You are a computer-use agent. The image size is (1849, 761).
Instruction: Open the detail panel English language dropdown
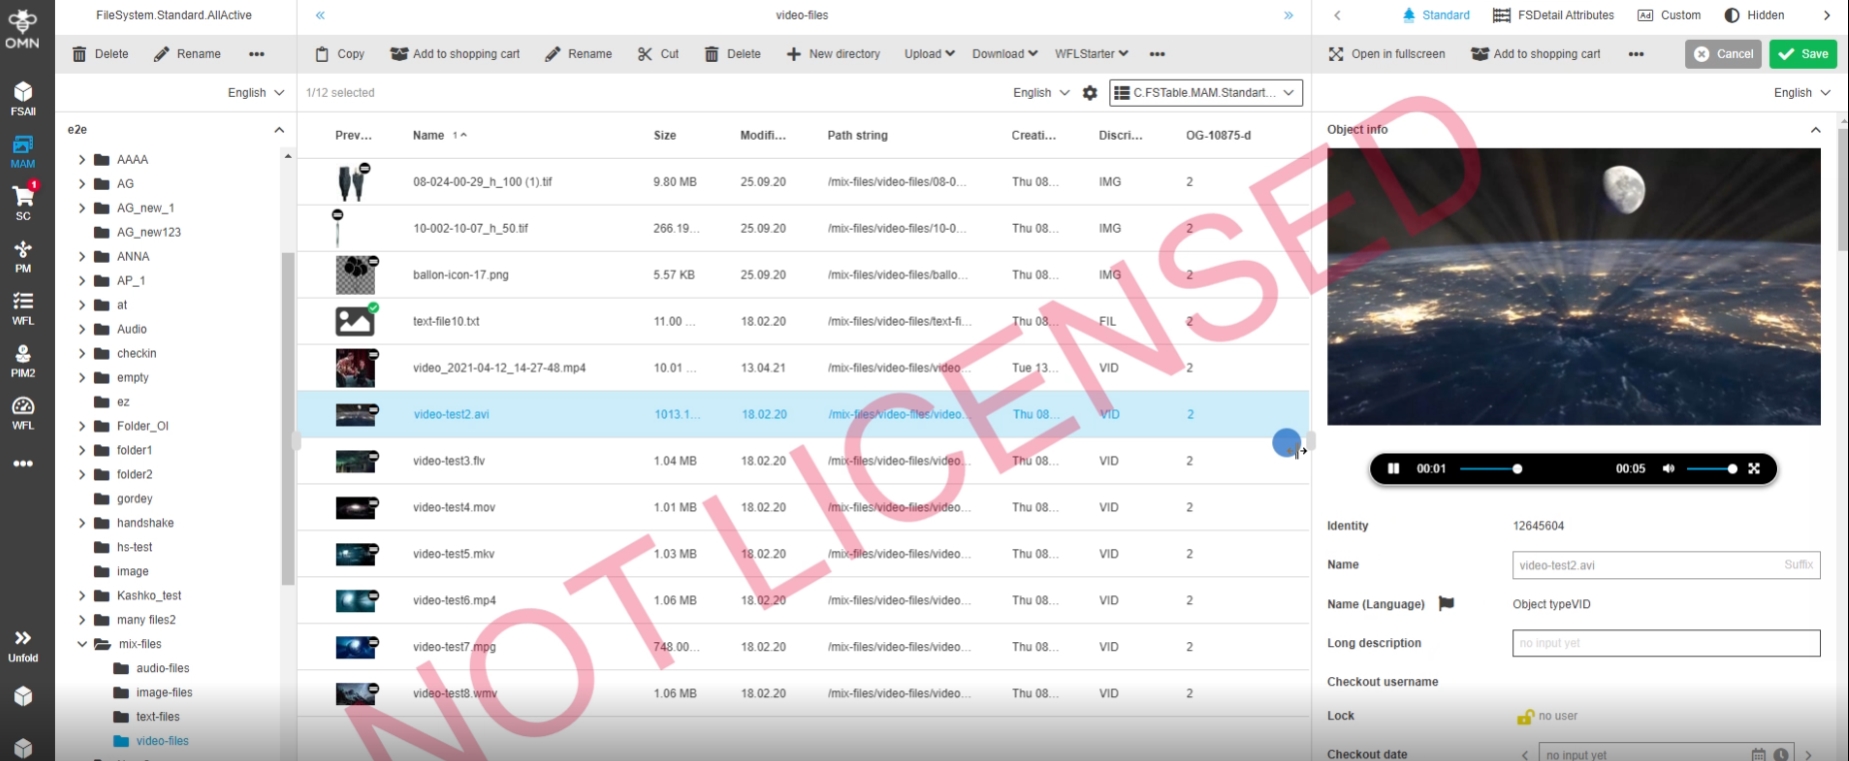pos(1802,93)
